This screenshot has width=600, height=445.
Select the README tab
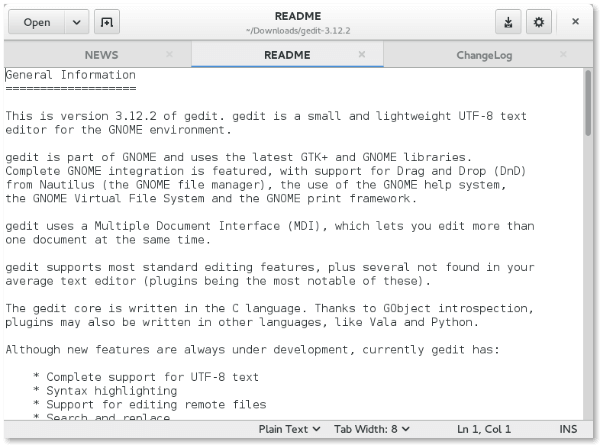tap(287, 55)
